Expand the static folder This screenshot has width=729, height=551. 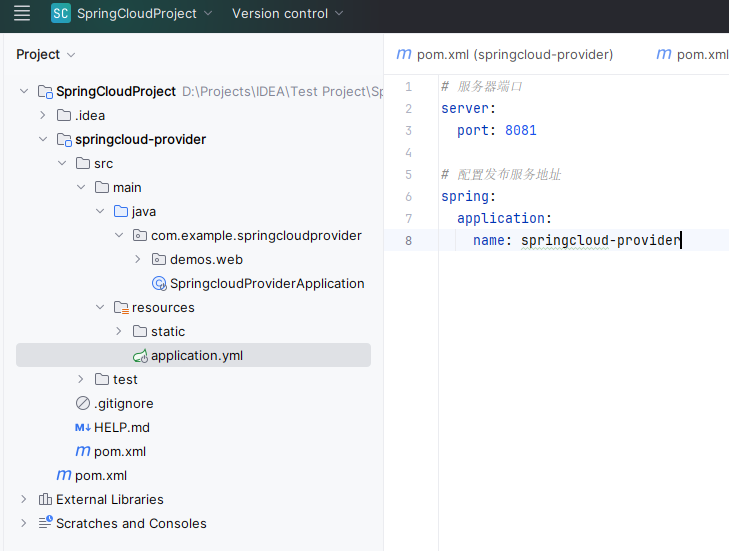point(119,331)
